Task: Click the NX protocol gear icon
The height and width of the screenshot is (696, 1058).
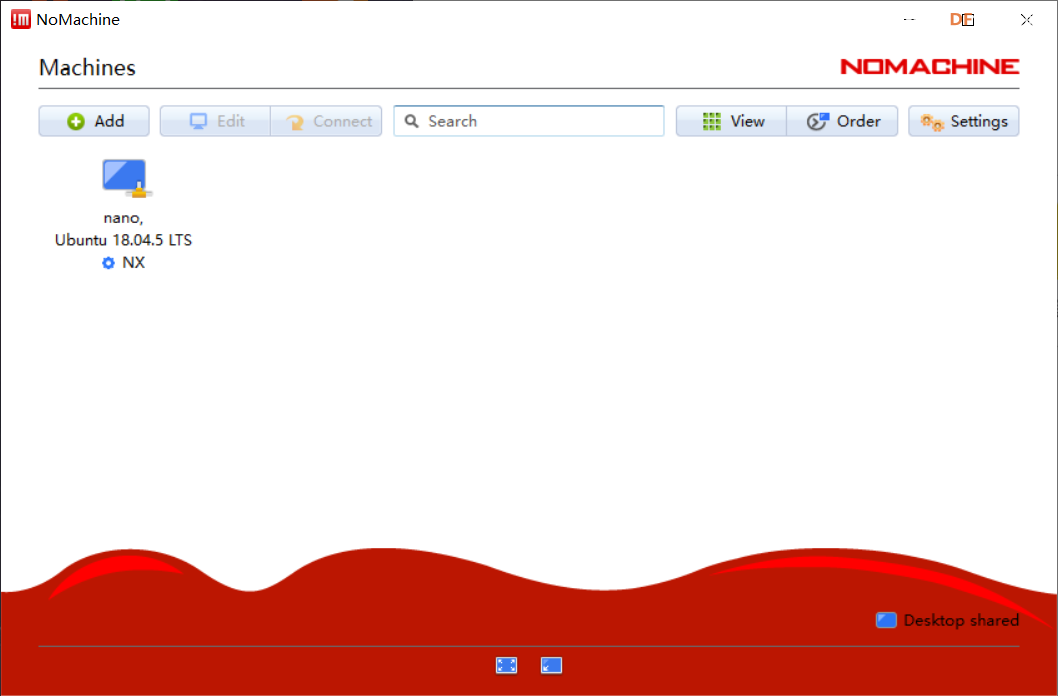Action: tap(108, 263)
